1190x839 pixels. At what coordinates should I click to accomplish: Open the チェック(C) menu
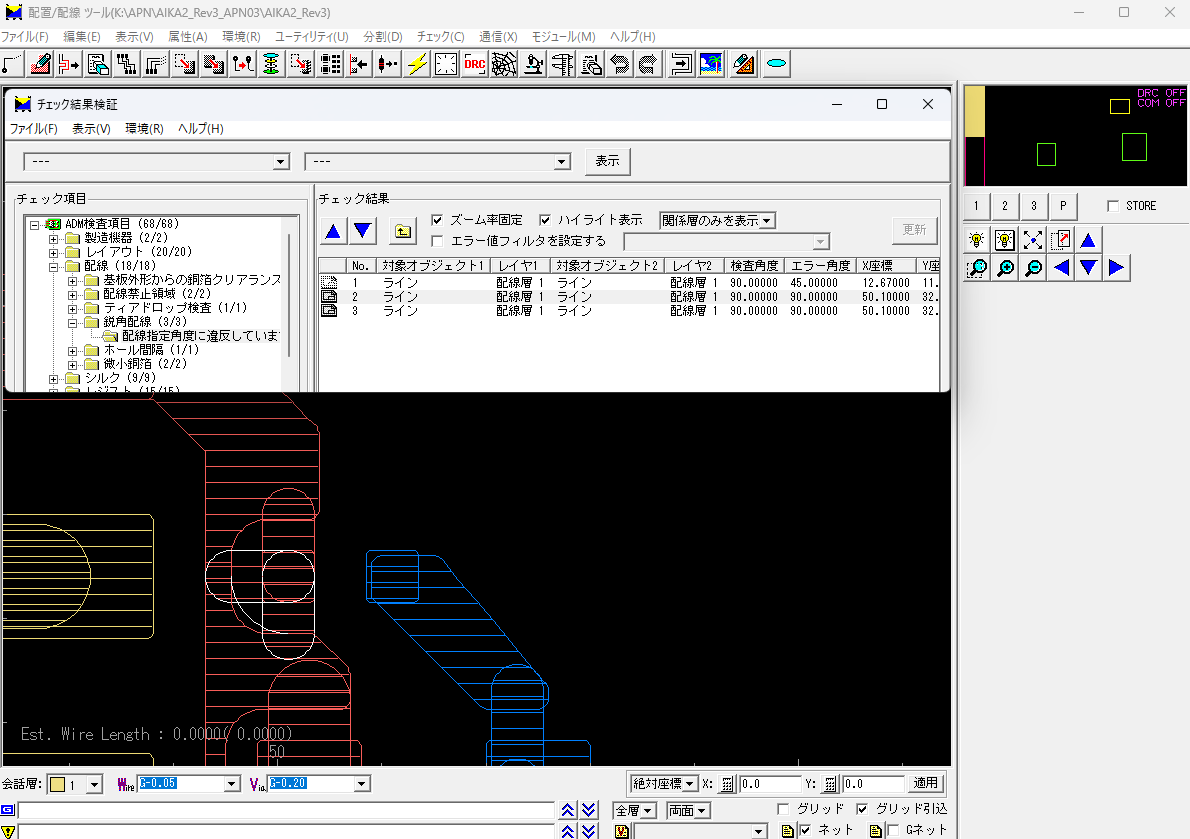pyautogui.click(x=438, y=36)
